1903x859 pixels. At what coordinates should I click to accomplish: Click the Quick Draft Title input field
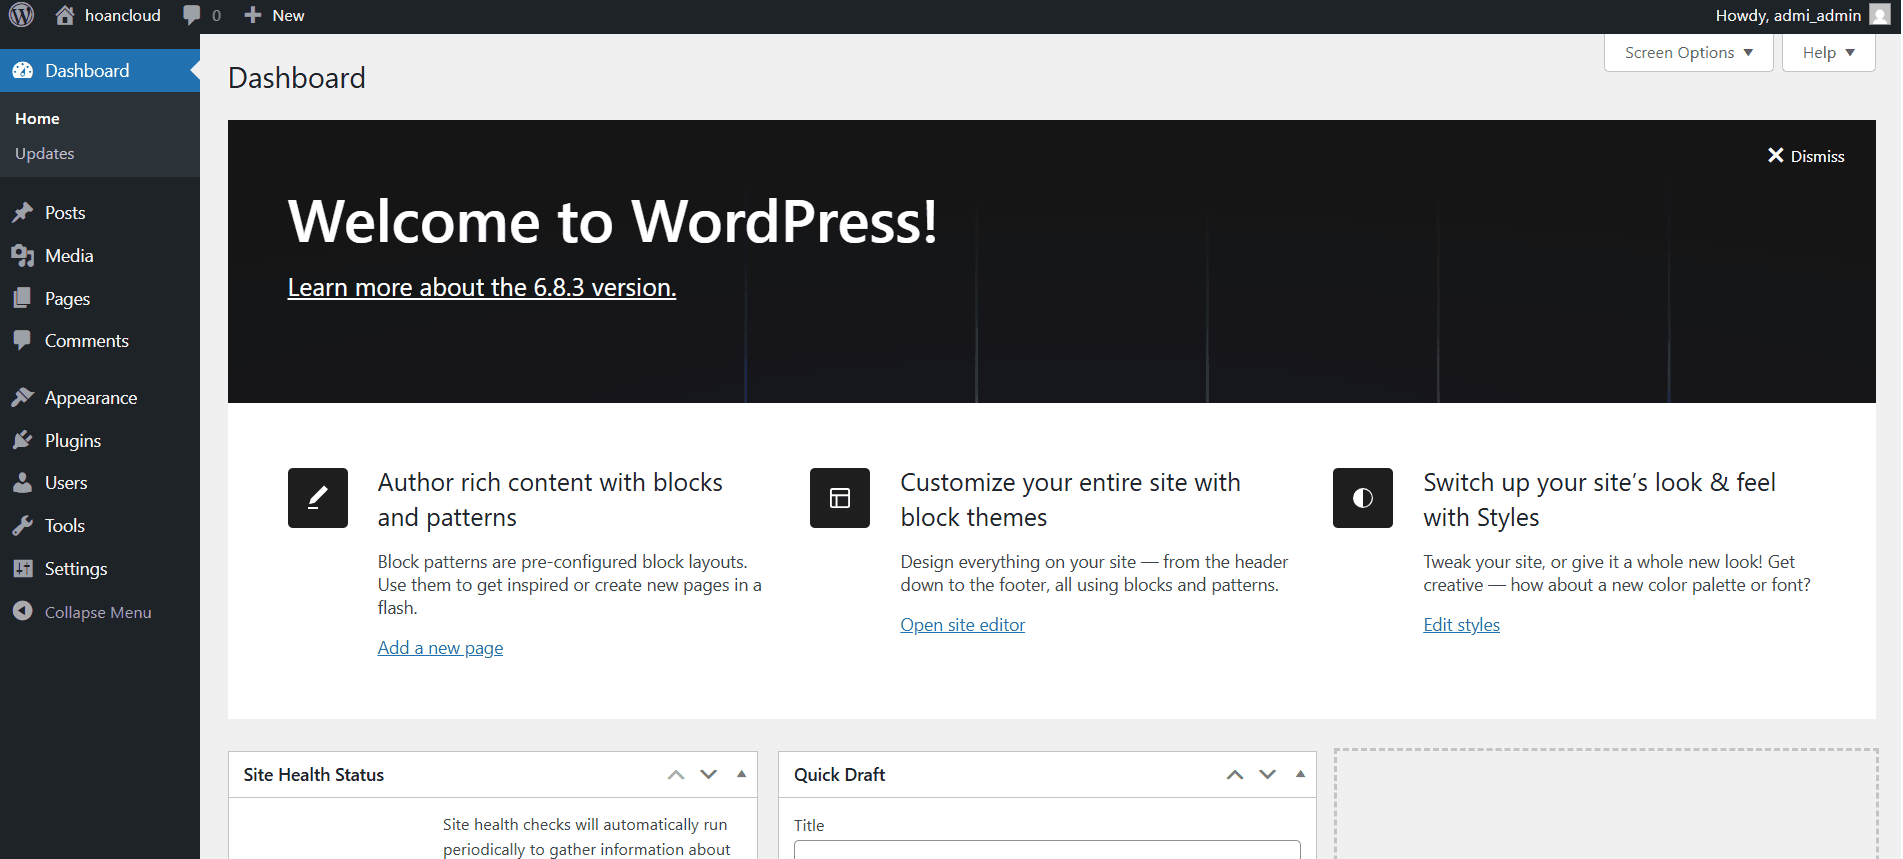click(x=1046, y=849)
